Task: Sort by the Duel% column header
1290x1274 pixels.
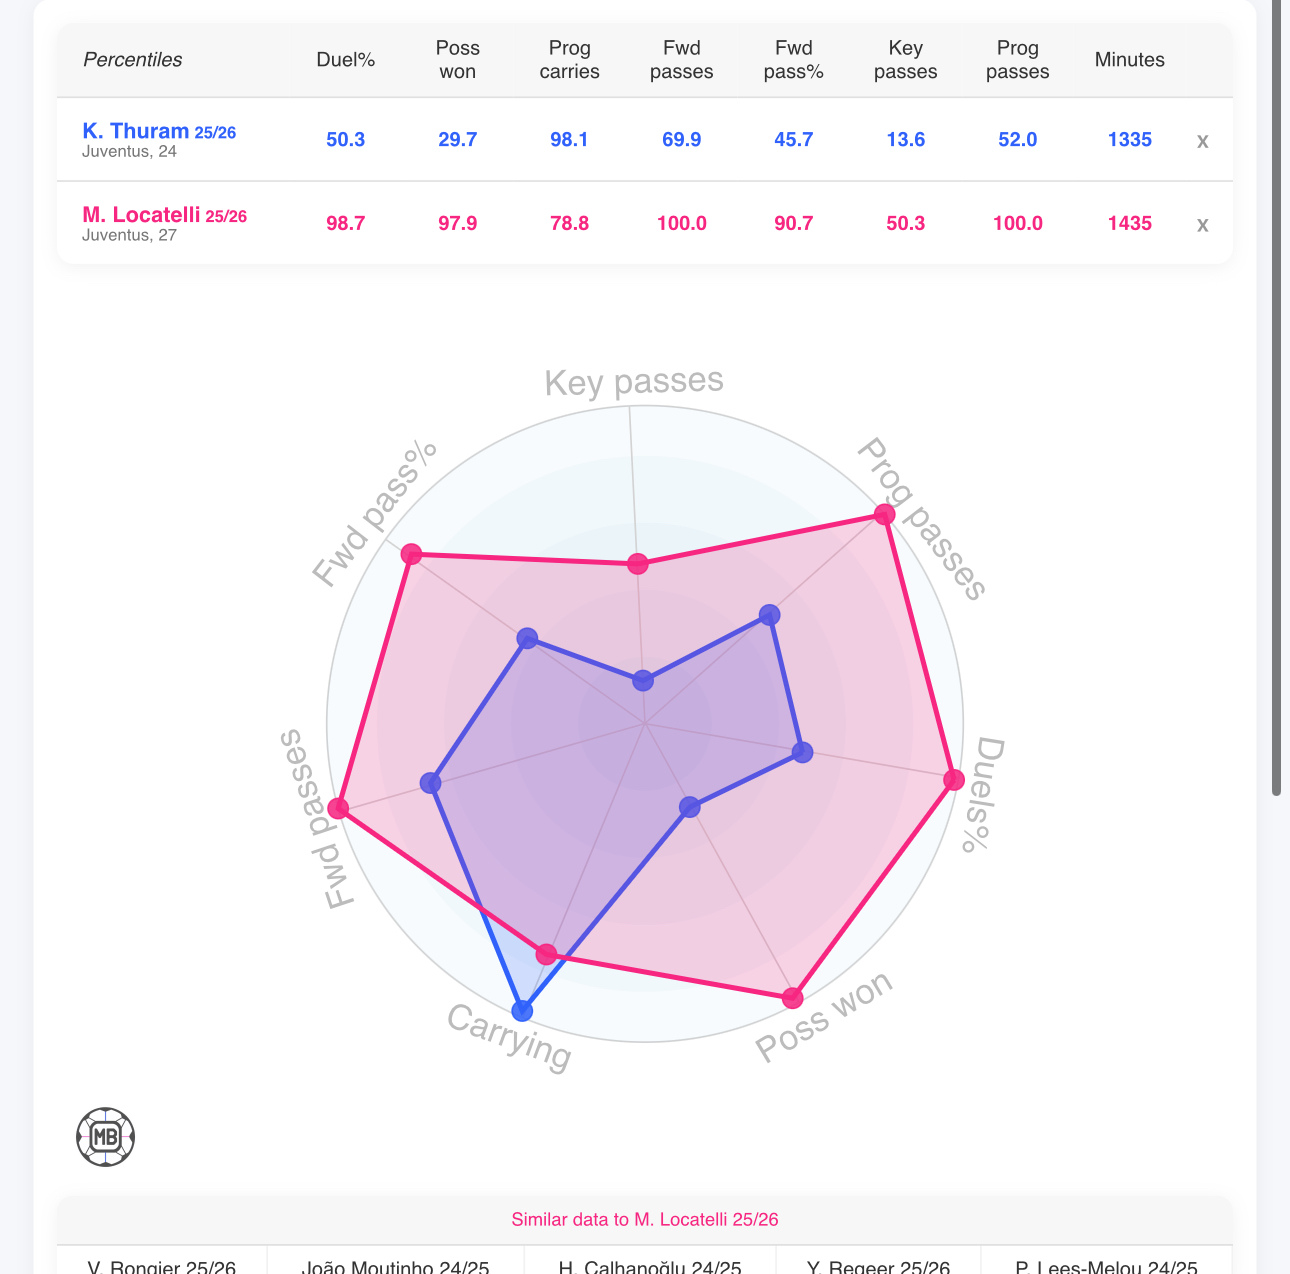Action: point(345,60)
